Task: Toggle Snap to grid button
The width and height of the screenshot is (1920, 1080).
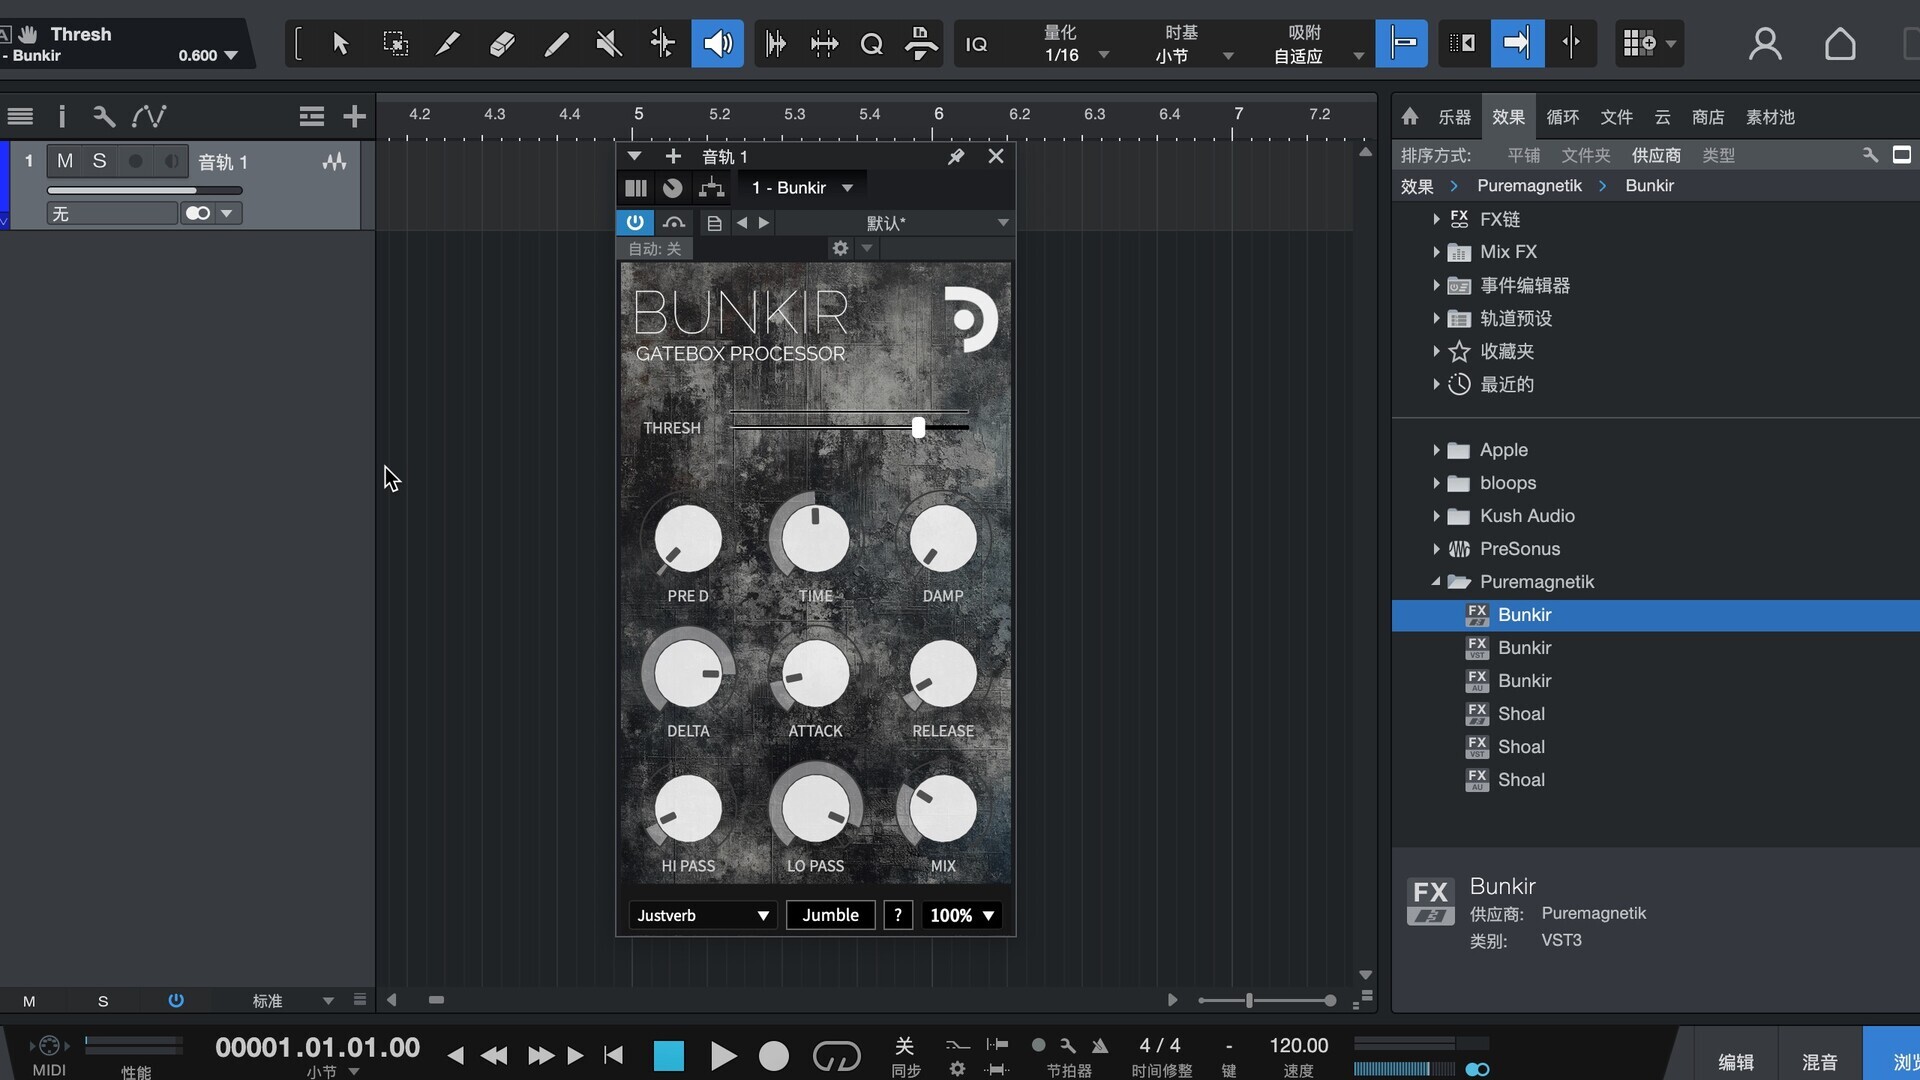Action: [x=1401, y=43]
